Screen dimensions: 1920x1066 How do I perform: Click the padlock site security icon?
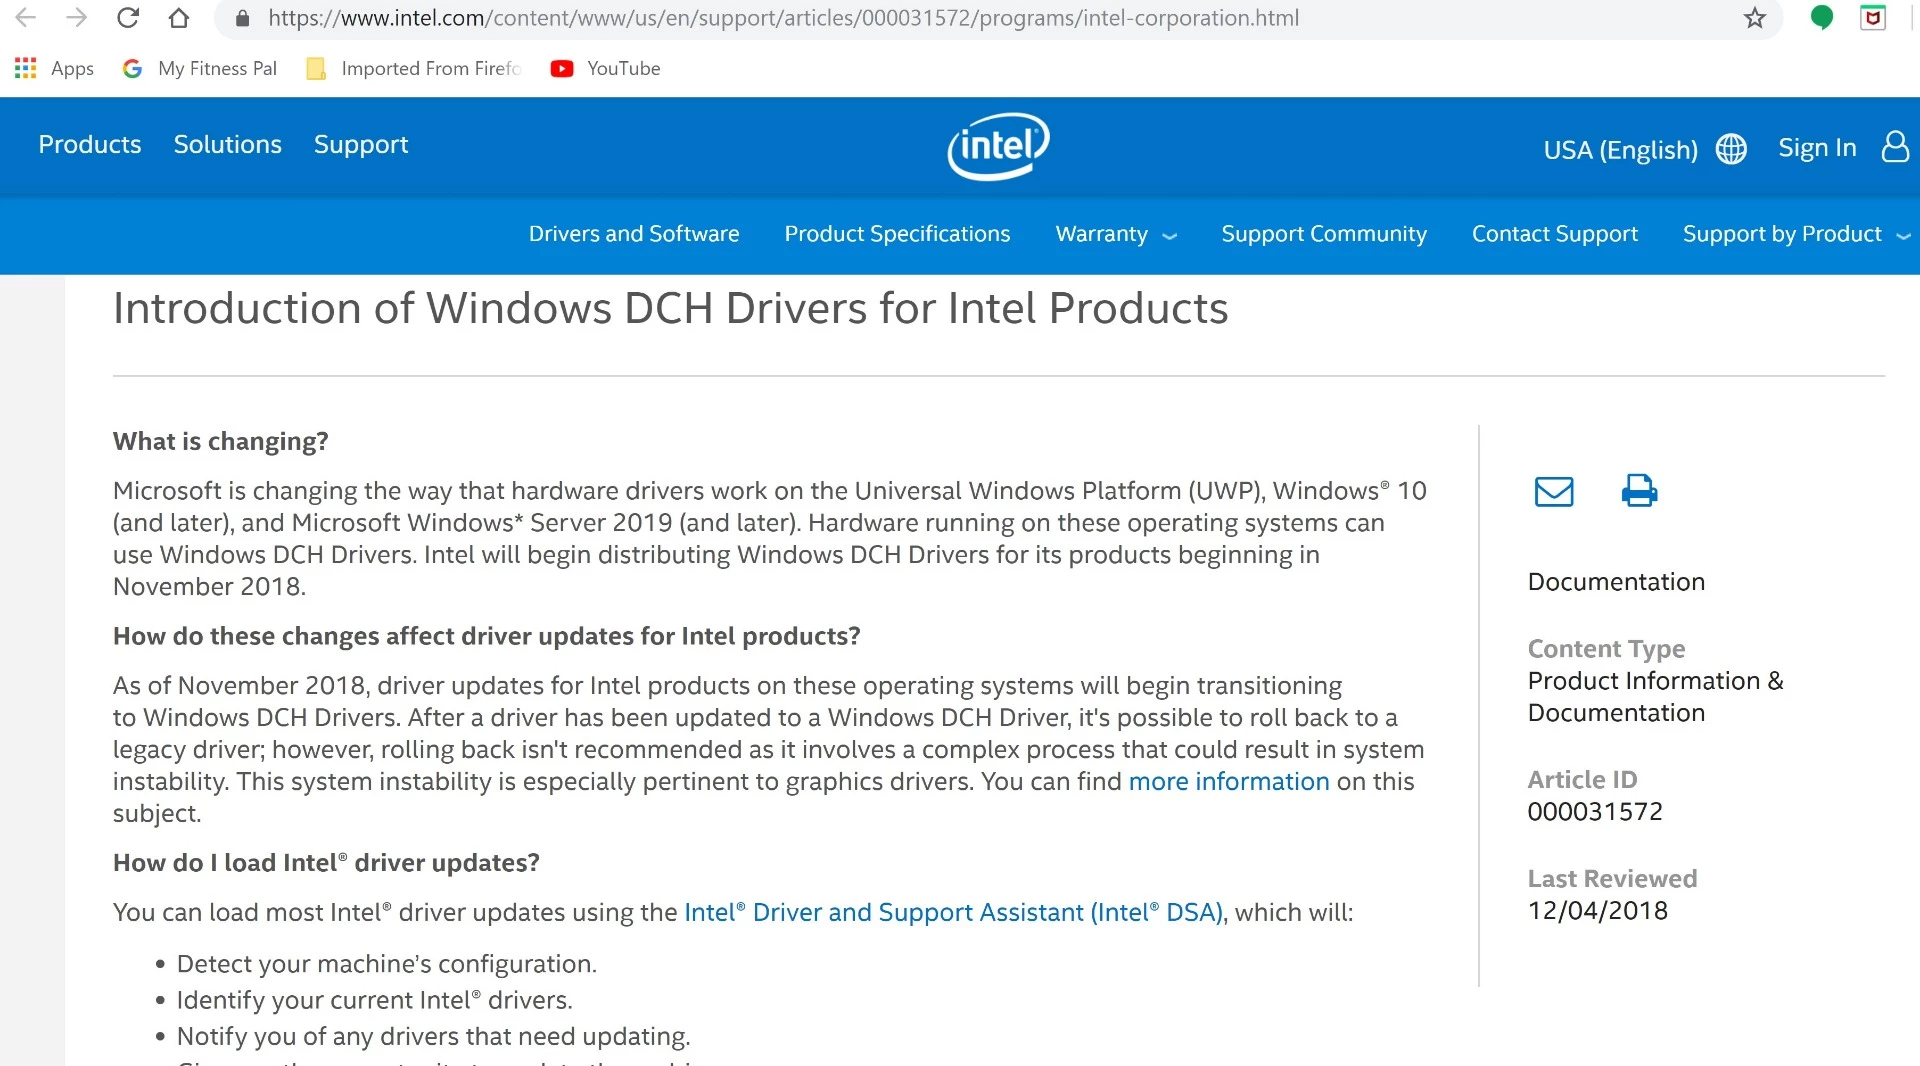(x=242, y=18)
